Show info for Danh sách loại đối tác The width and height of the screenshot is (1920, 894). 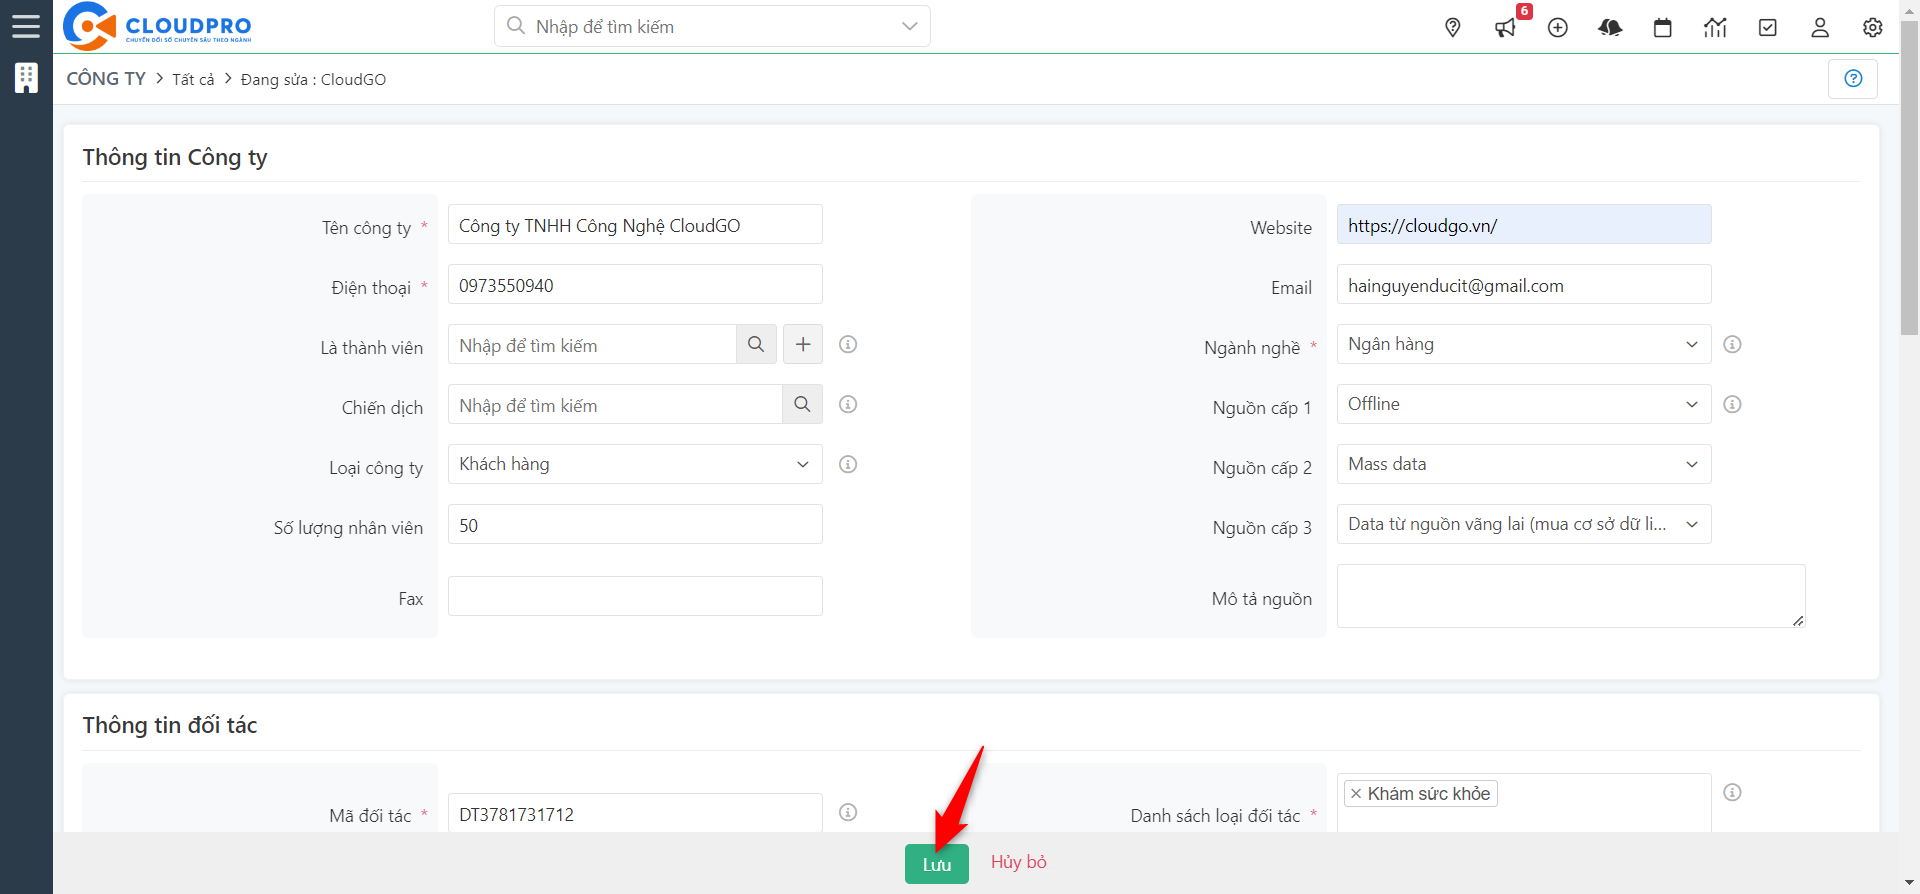[1733, 792]
